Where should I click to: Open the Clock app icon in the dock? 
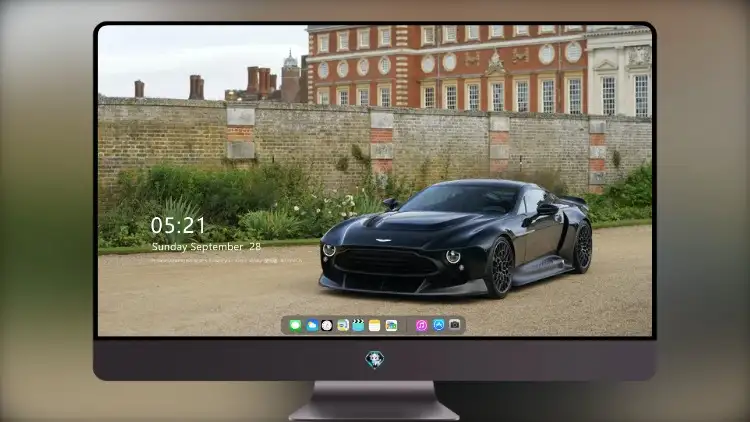click(327, 325)
